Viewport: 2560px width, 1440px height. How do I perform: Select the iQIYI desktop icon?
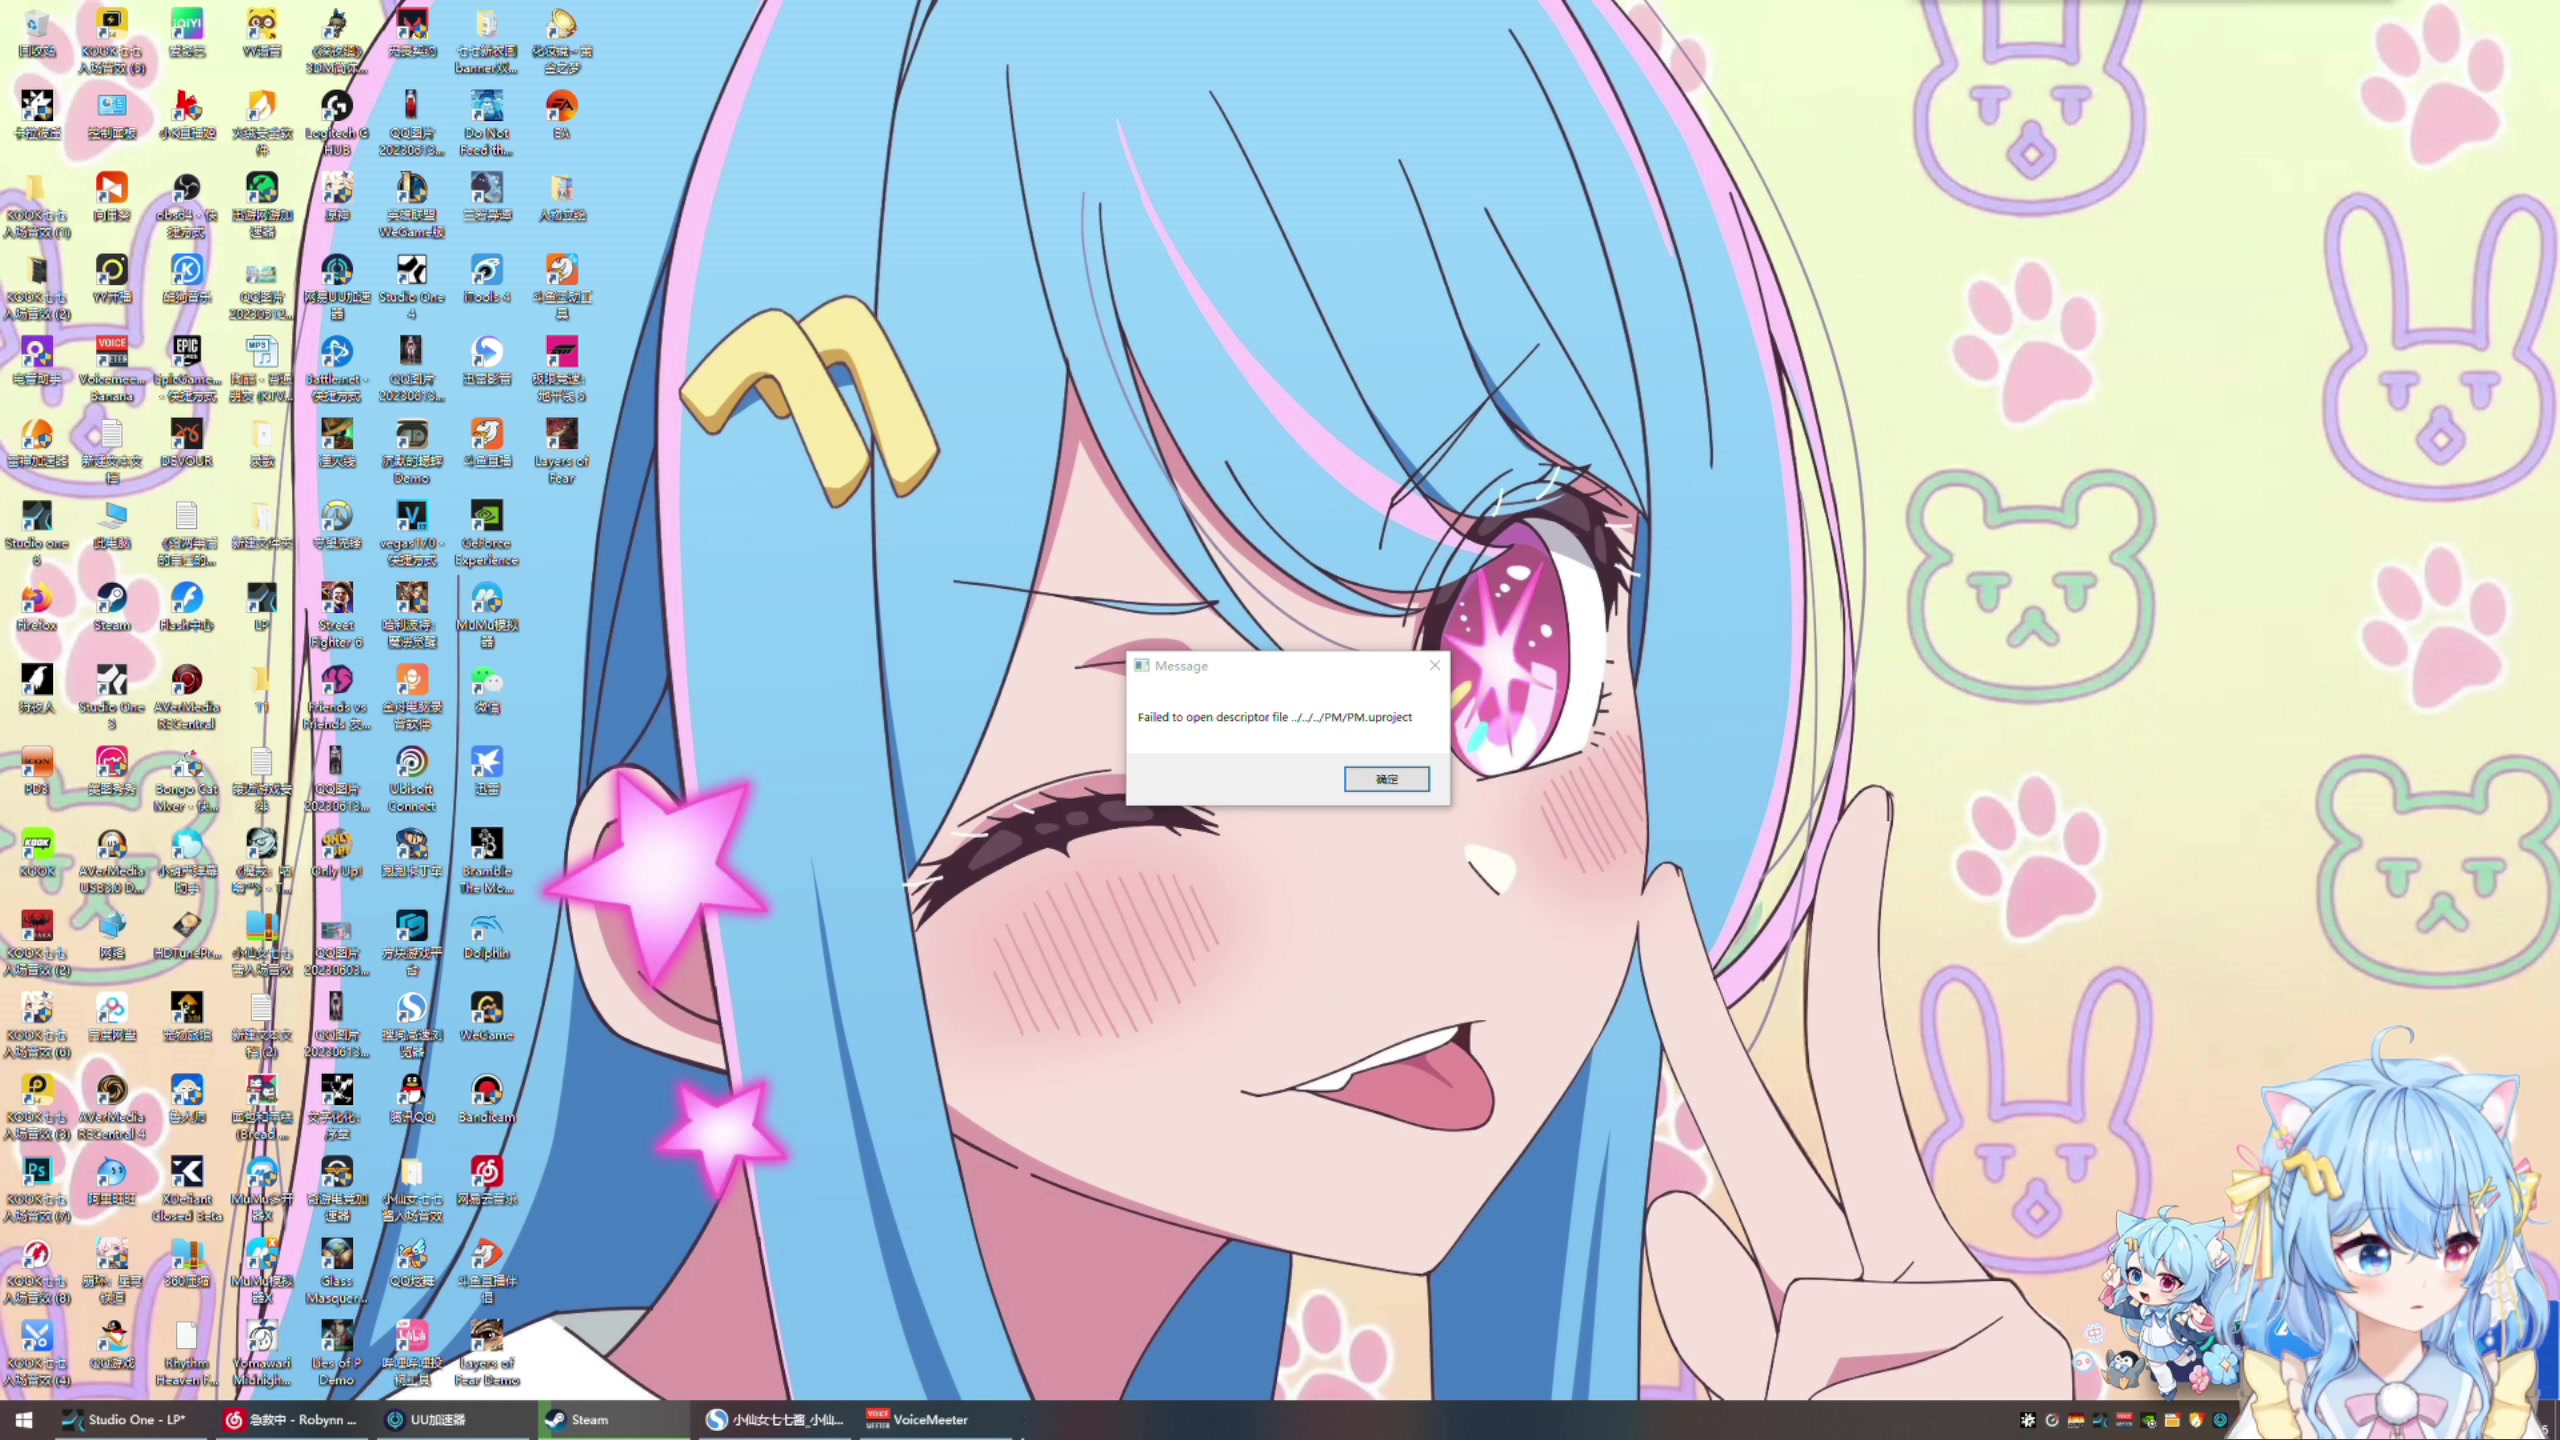tap(187, 34)
